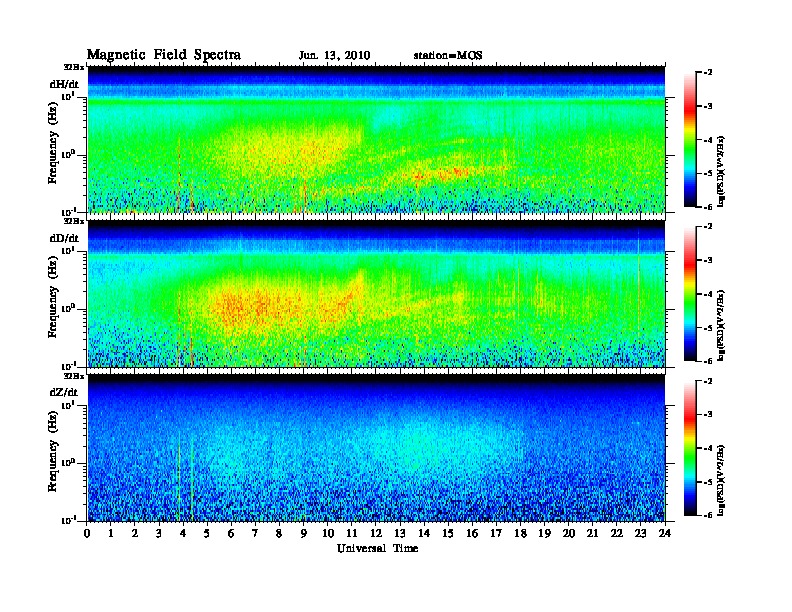Screen dimensions: 792x612
Task: Click the '5' hour tick label
Action: pyautogui.click(x=207, y=533)
